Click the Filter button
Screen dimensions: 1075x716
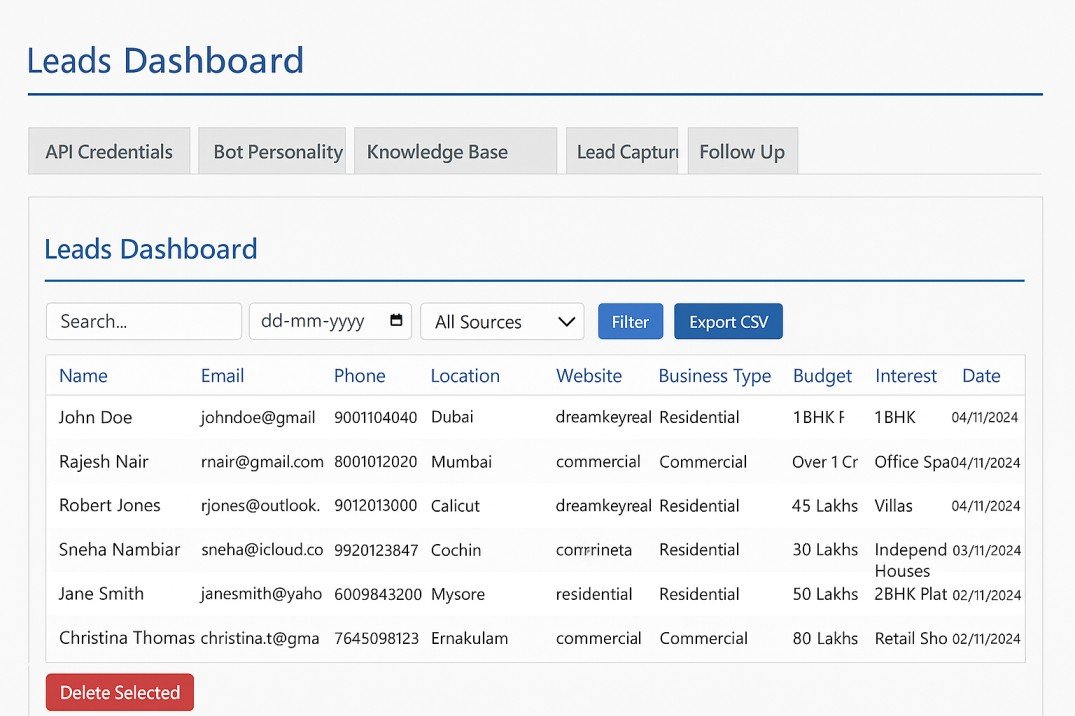tap(630, 322)
